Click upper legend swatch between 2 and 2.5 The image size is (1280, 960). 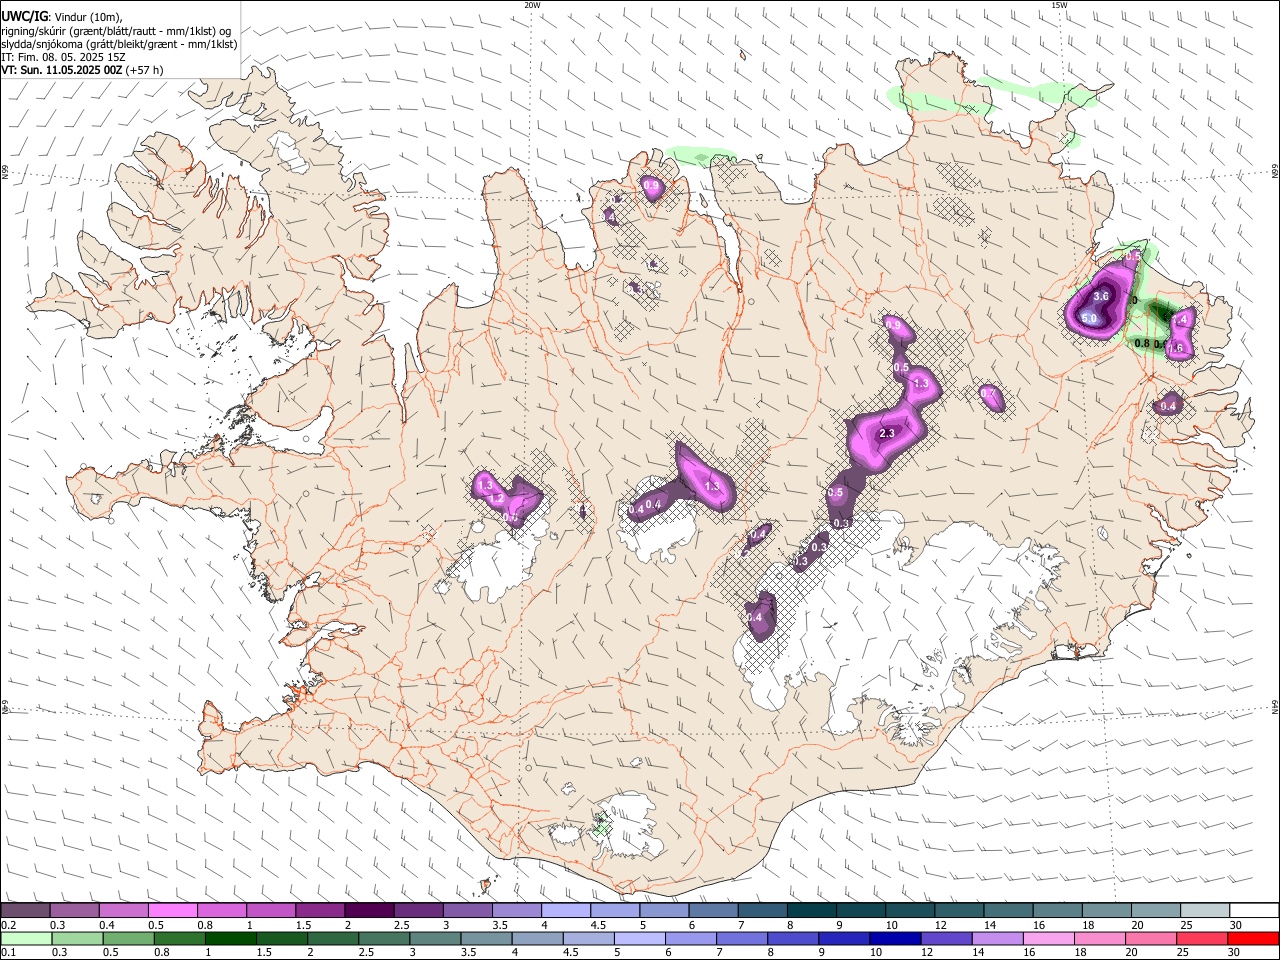point(369,911)
